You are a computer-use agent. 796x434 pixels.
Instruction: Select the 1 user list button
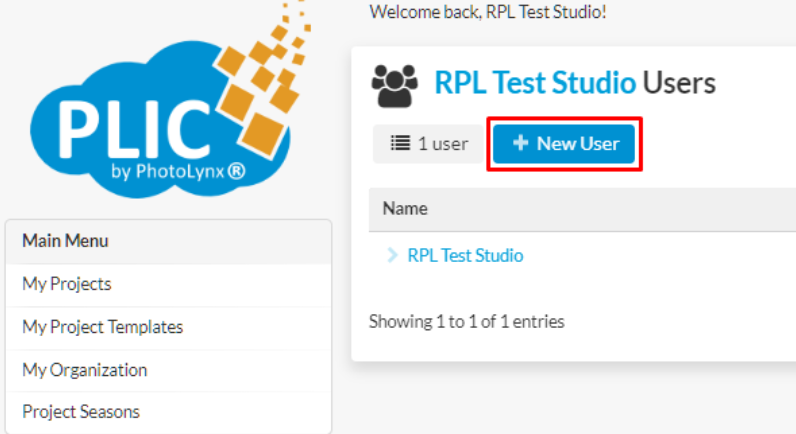[428, 144]
